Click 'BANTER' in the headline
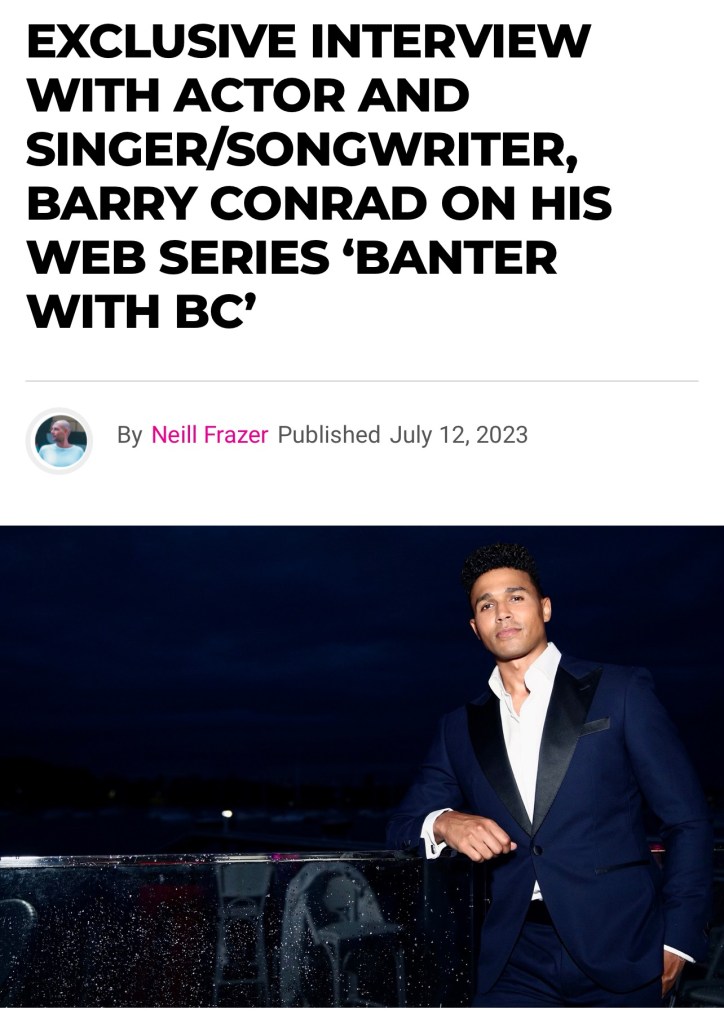724x1023 pixels. tap(455, 257)
